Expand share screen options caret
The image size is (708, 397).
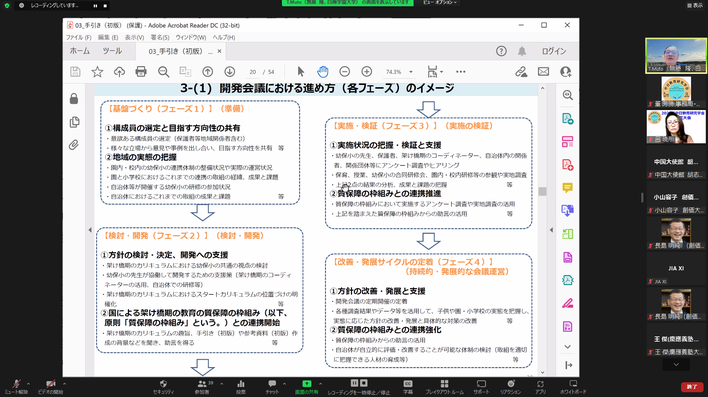(320, 384)
